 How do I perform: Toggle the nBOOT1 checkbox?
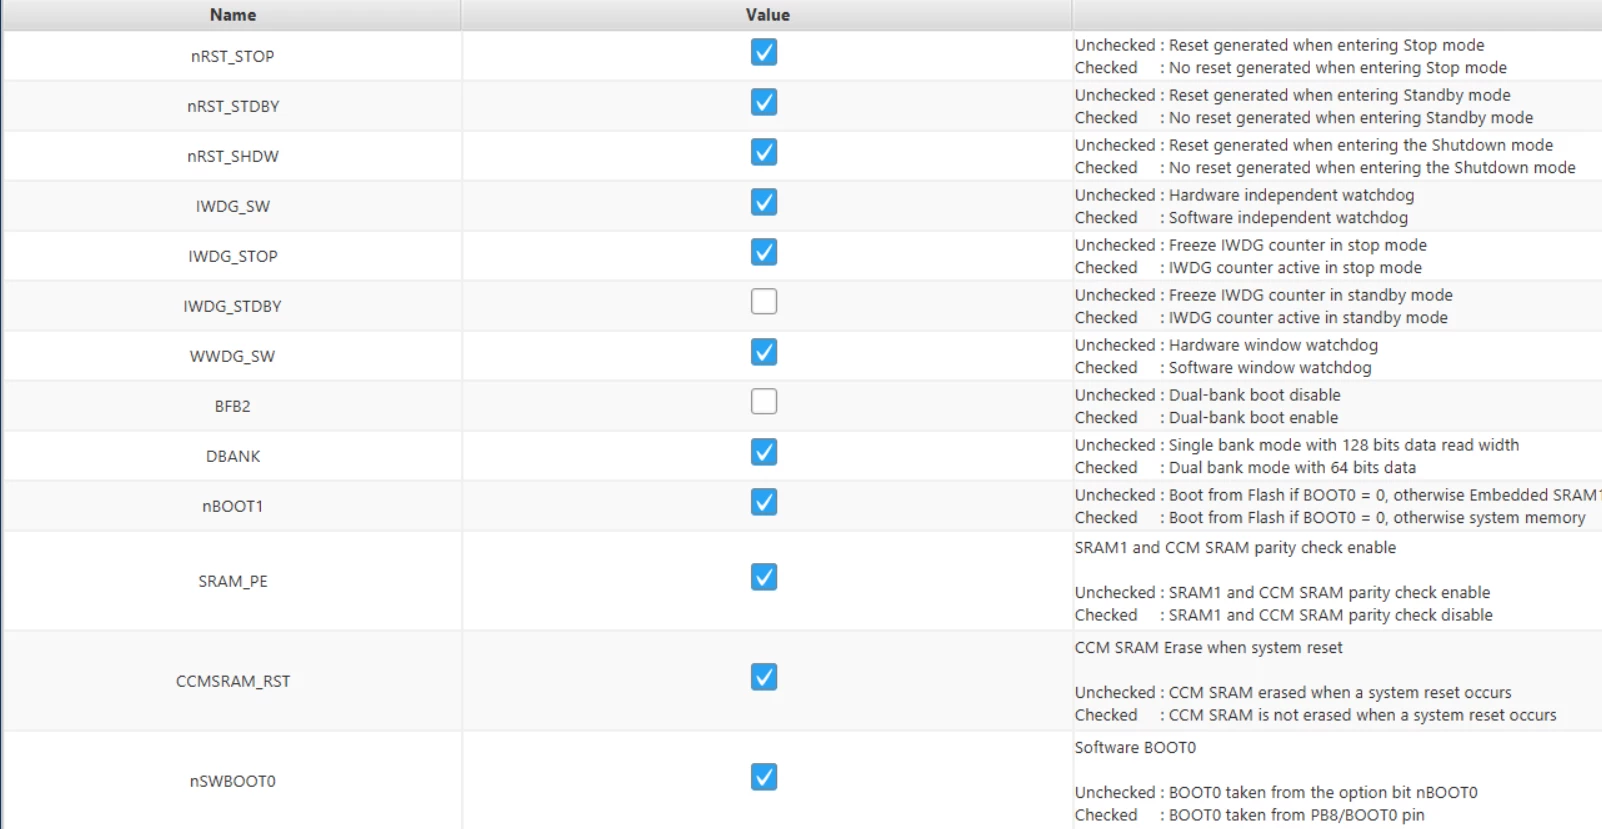pos(764,502)
